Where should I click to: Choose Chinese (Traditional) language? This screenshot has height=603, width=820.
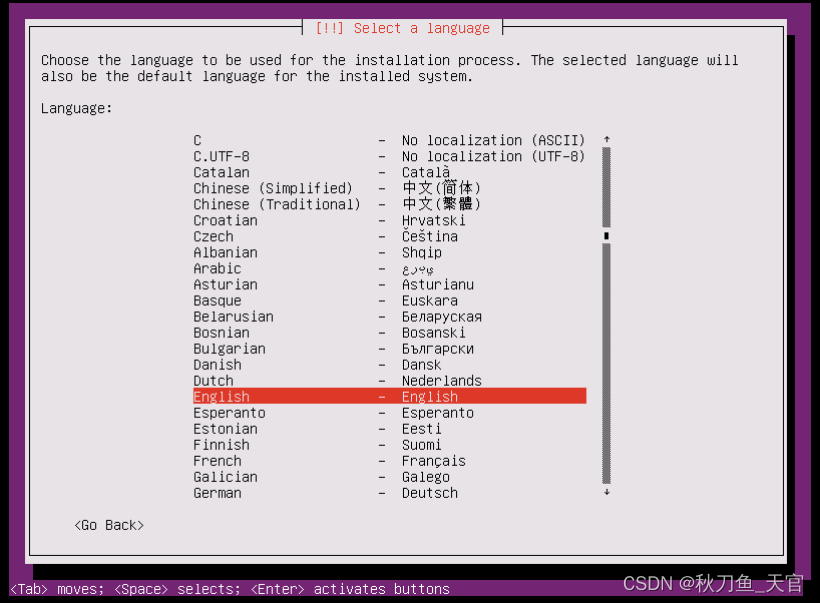[390, 204]
